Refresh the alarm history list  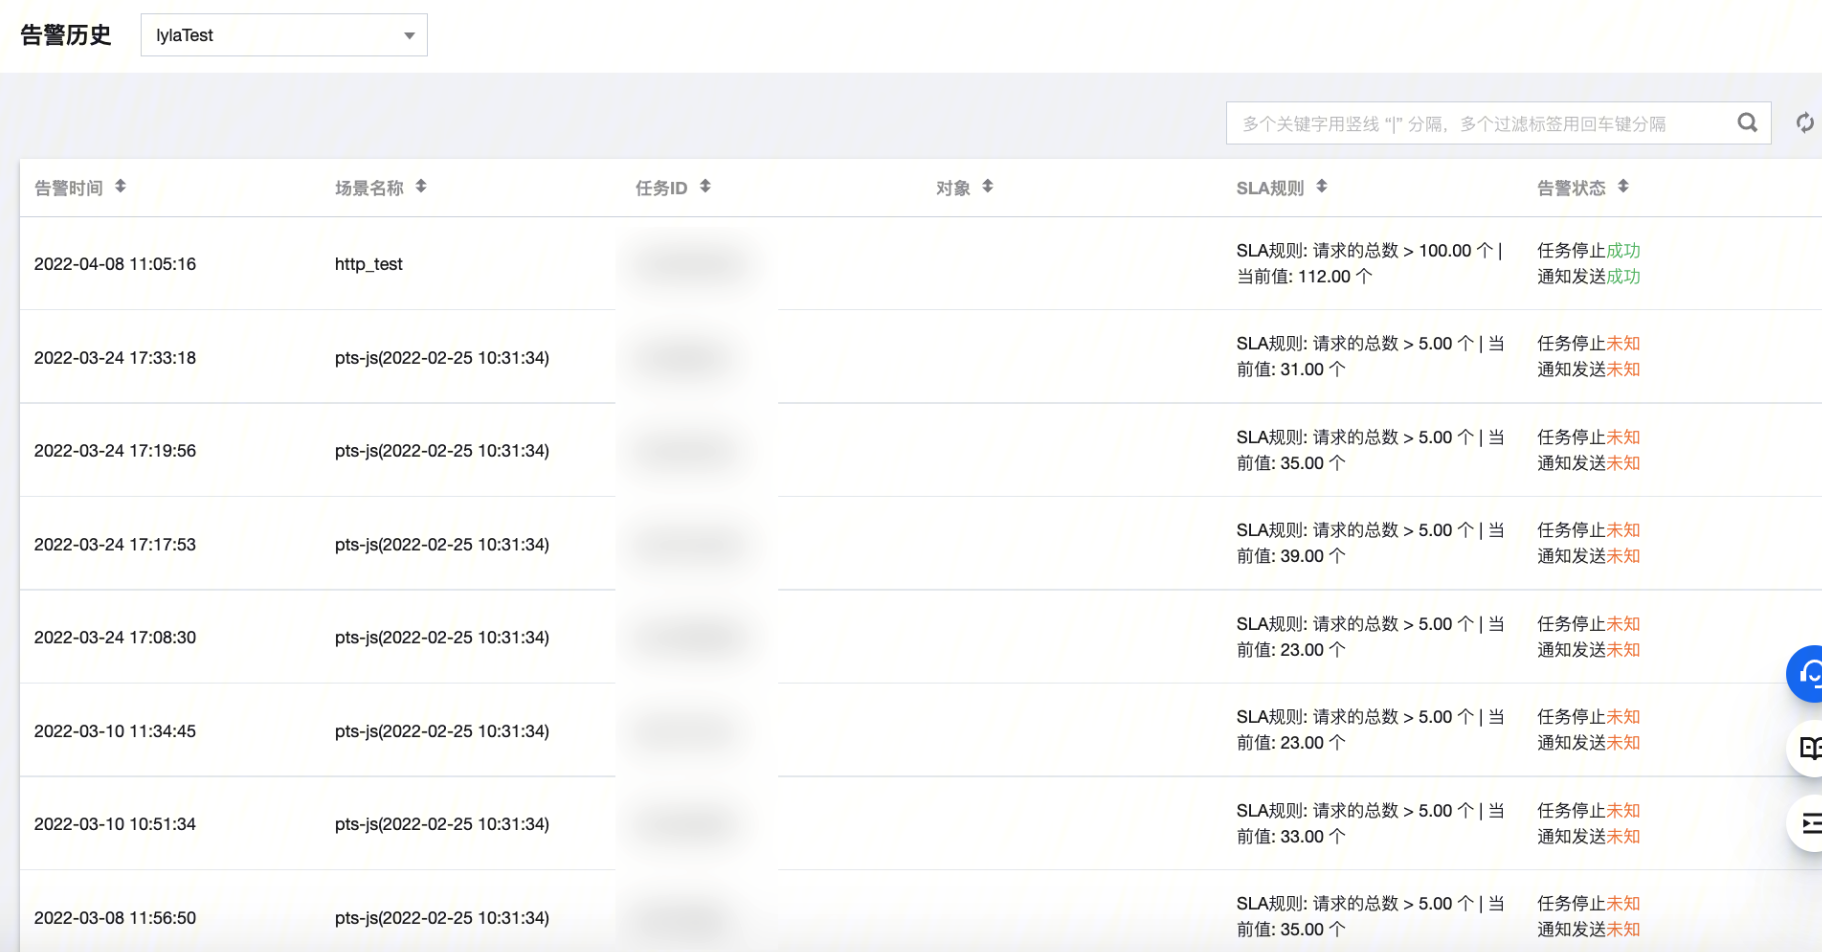(x=1805, y=123)
